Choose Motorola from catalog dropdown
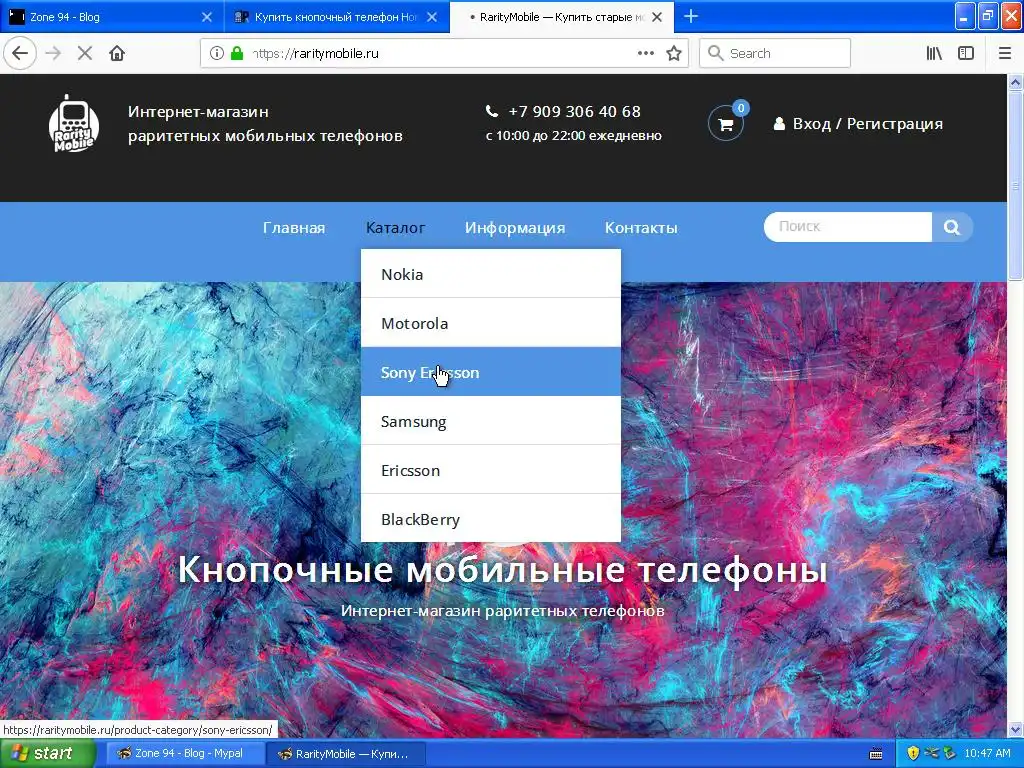This screenshot has width=1024, height=768. (491, 323)
